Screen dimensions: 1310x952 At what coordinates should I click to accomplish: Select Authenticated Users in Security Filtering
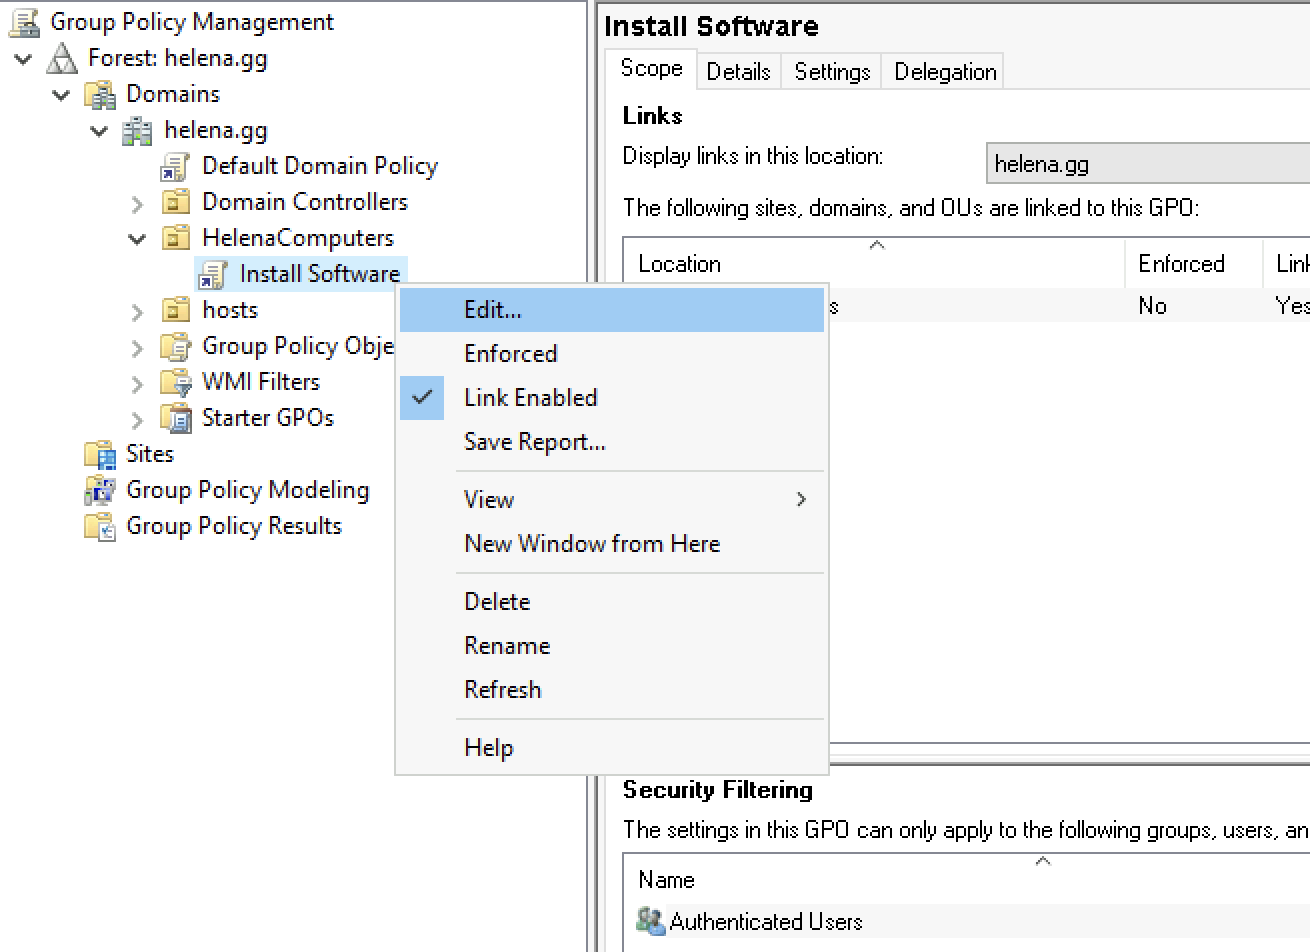point(765,922)
